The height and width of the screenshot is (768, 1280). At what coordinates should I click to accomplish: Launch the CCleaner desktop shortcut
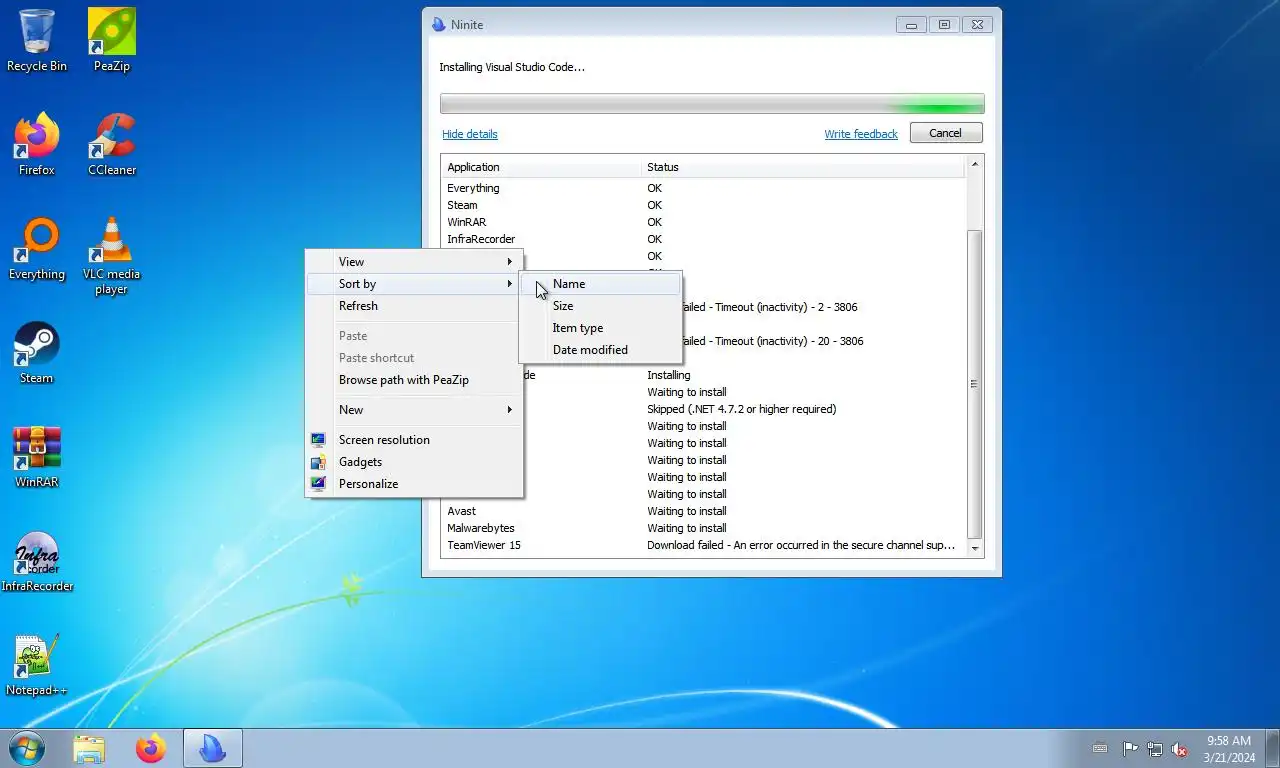pos(111,144)
